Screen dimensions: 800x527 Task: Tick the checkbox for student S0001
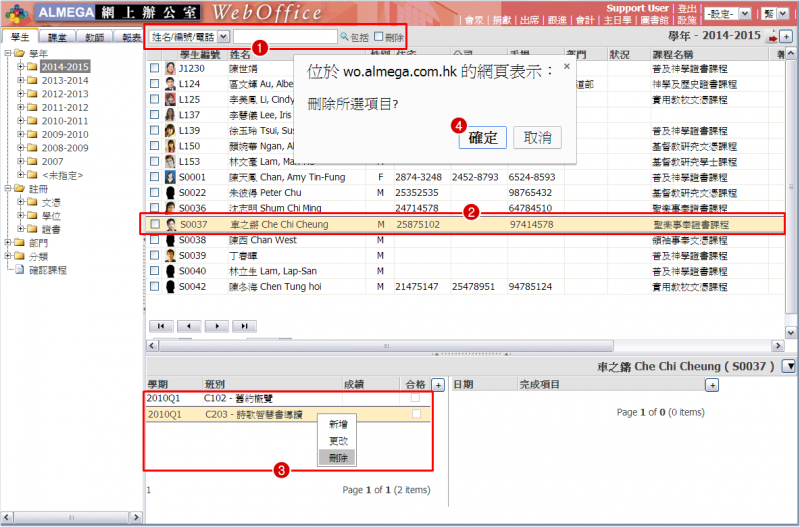click(155, 177)
